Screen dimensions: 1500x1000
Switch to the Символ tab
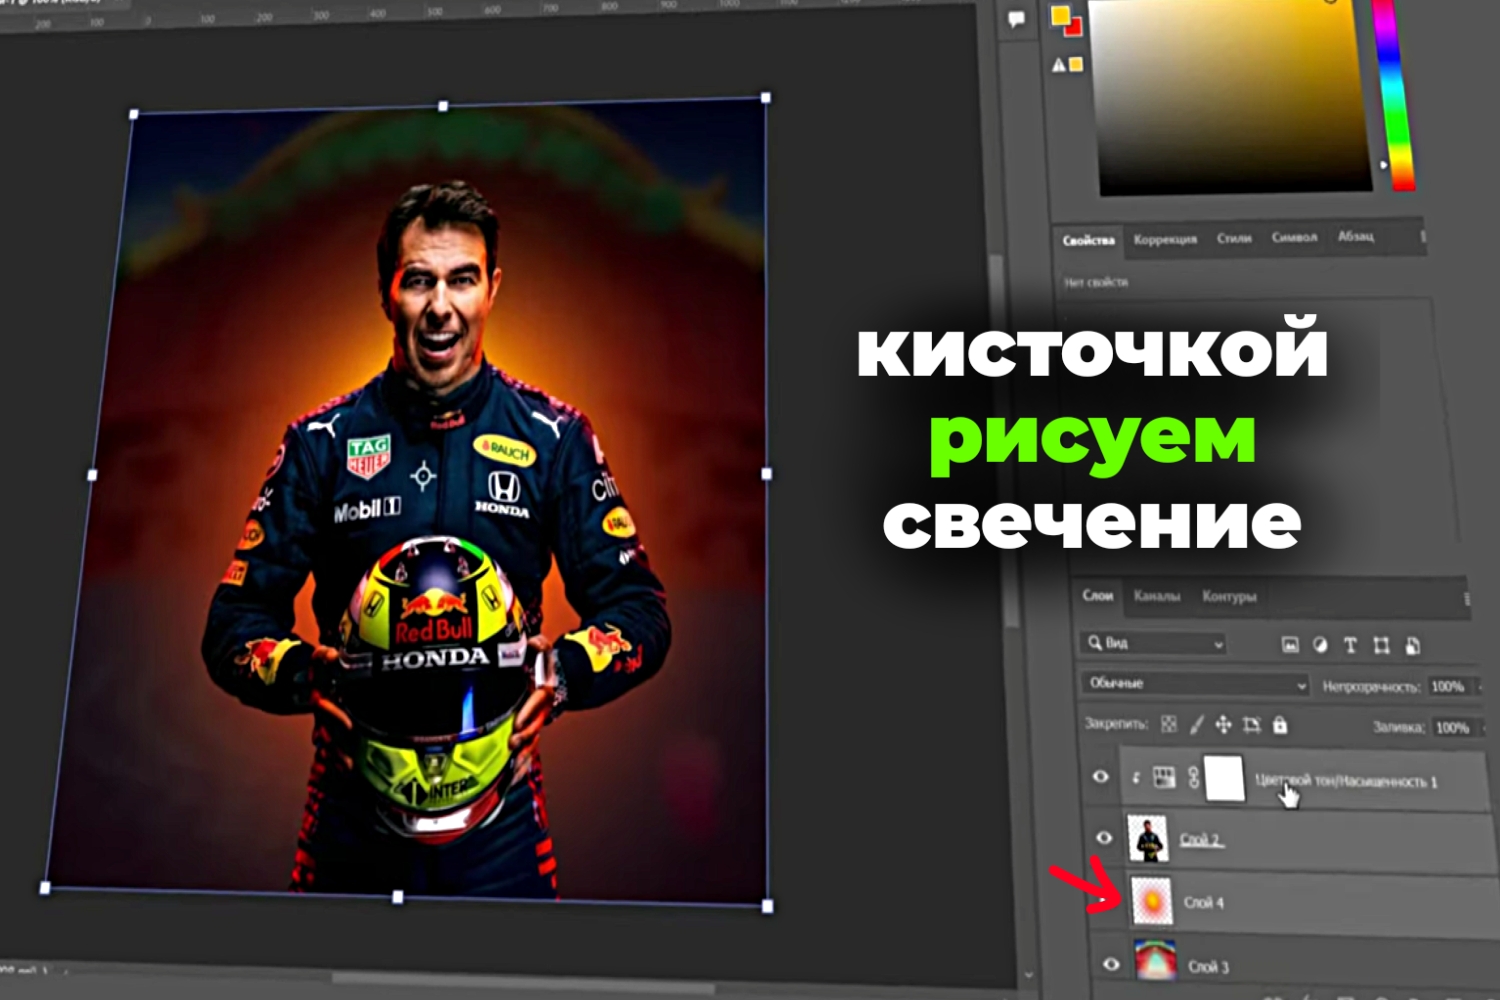[1294, 237]
